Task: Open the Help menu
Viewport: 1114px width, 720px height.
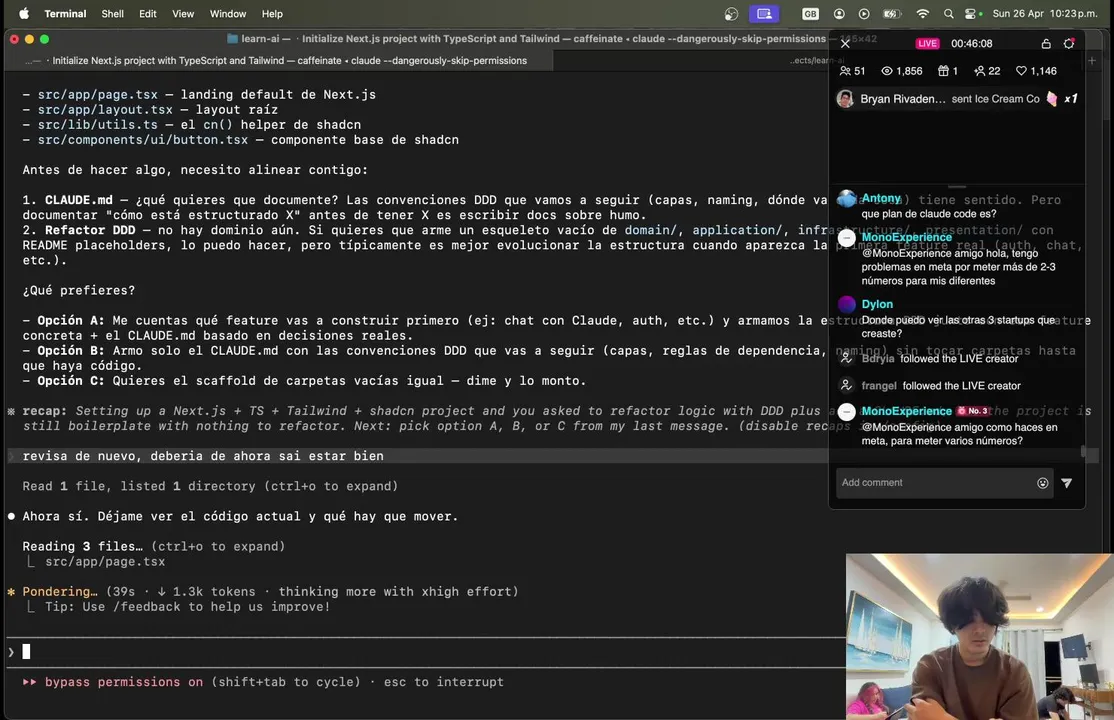Action: point(272,14)
